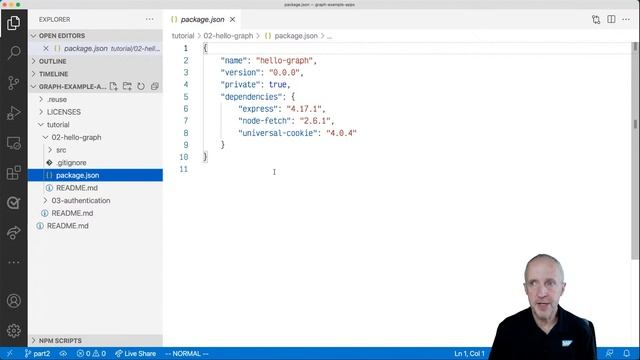Expand the LICENSES folder
The width and height of the screenshot is (640, 360).
96,112
